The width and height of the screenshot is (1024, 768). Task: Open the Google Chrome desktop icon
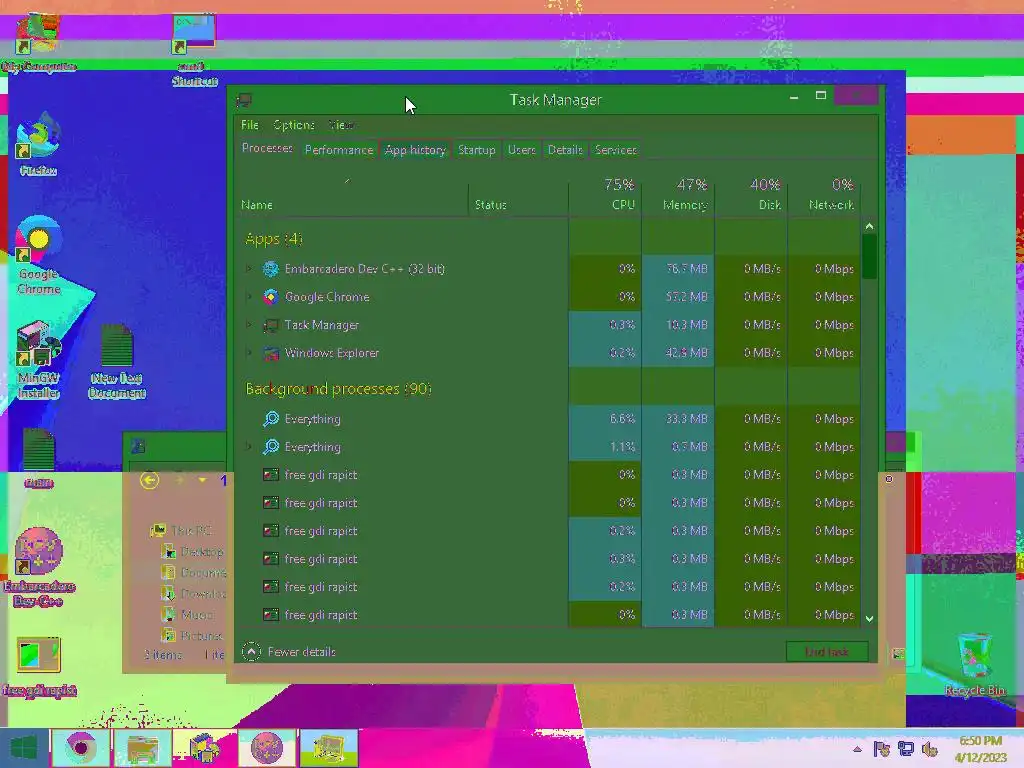coord(39,255)
